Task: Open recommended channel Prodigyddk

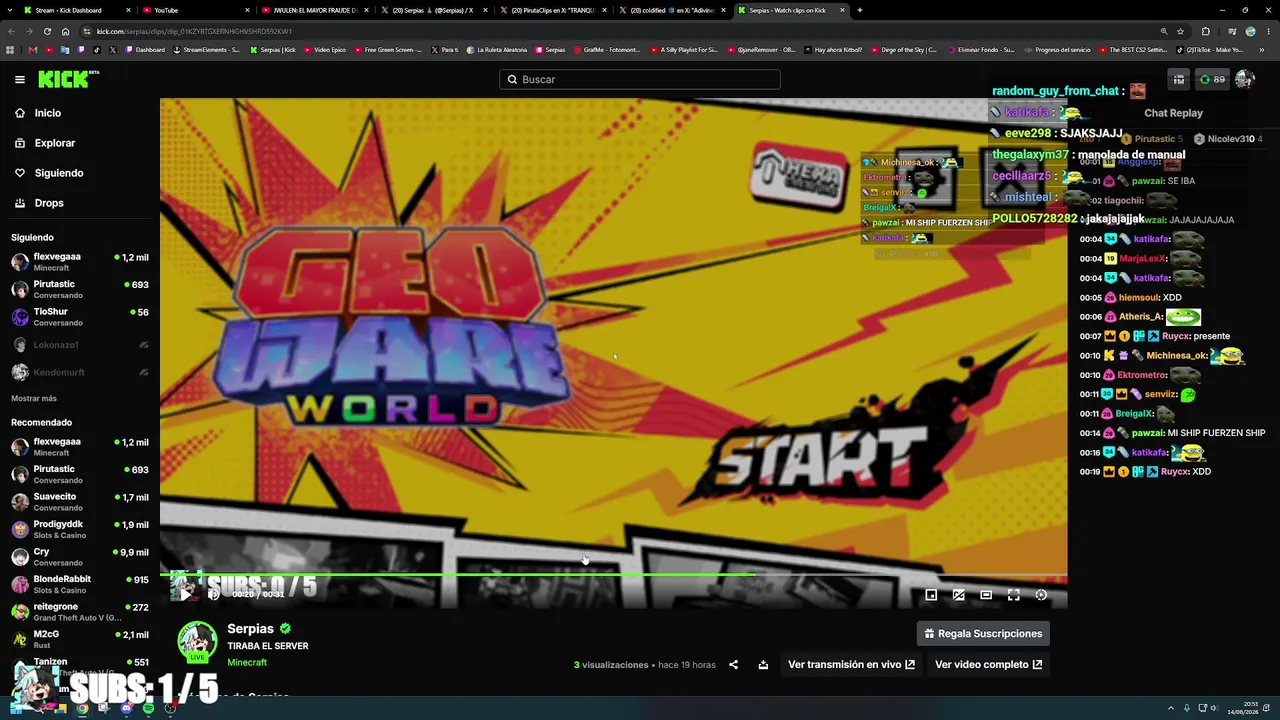Action: point(80,529)
